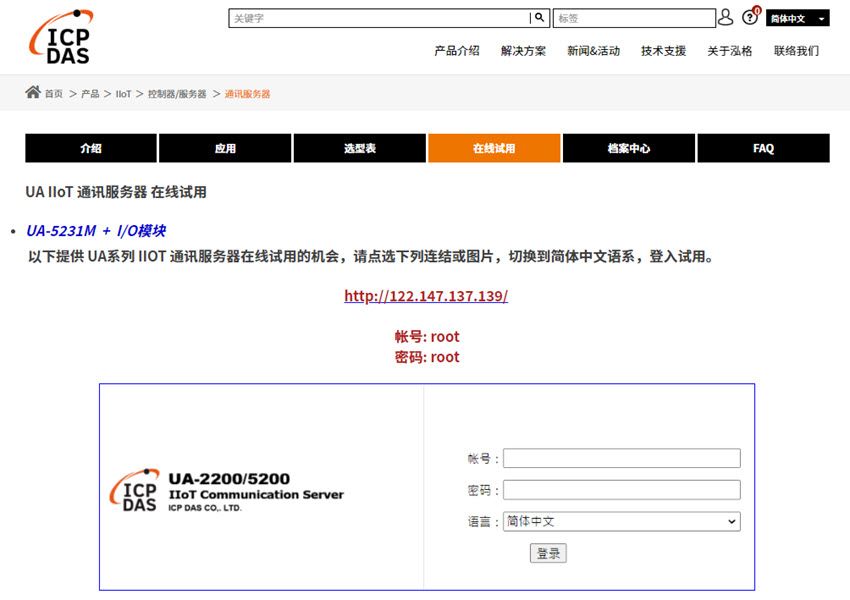Screen dimensions: 850x600
Task: Open the 关于泓格 menu
Action: click(730, 51)
